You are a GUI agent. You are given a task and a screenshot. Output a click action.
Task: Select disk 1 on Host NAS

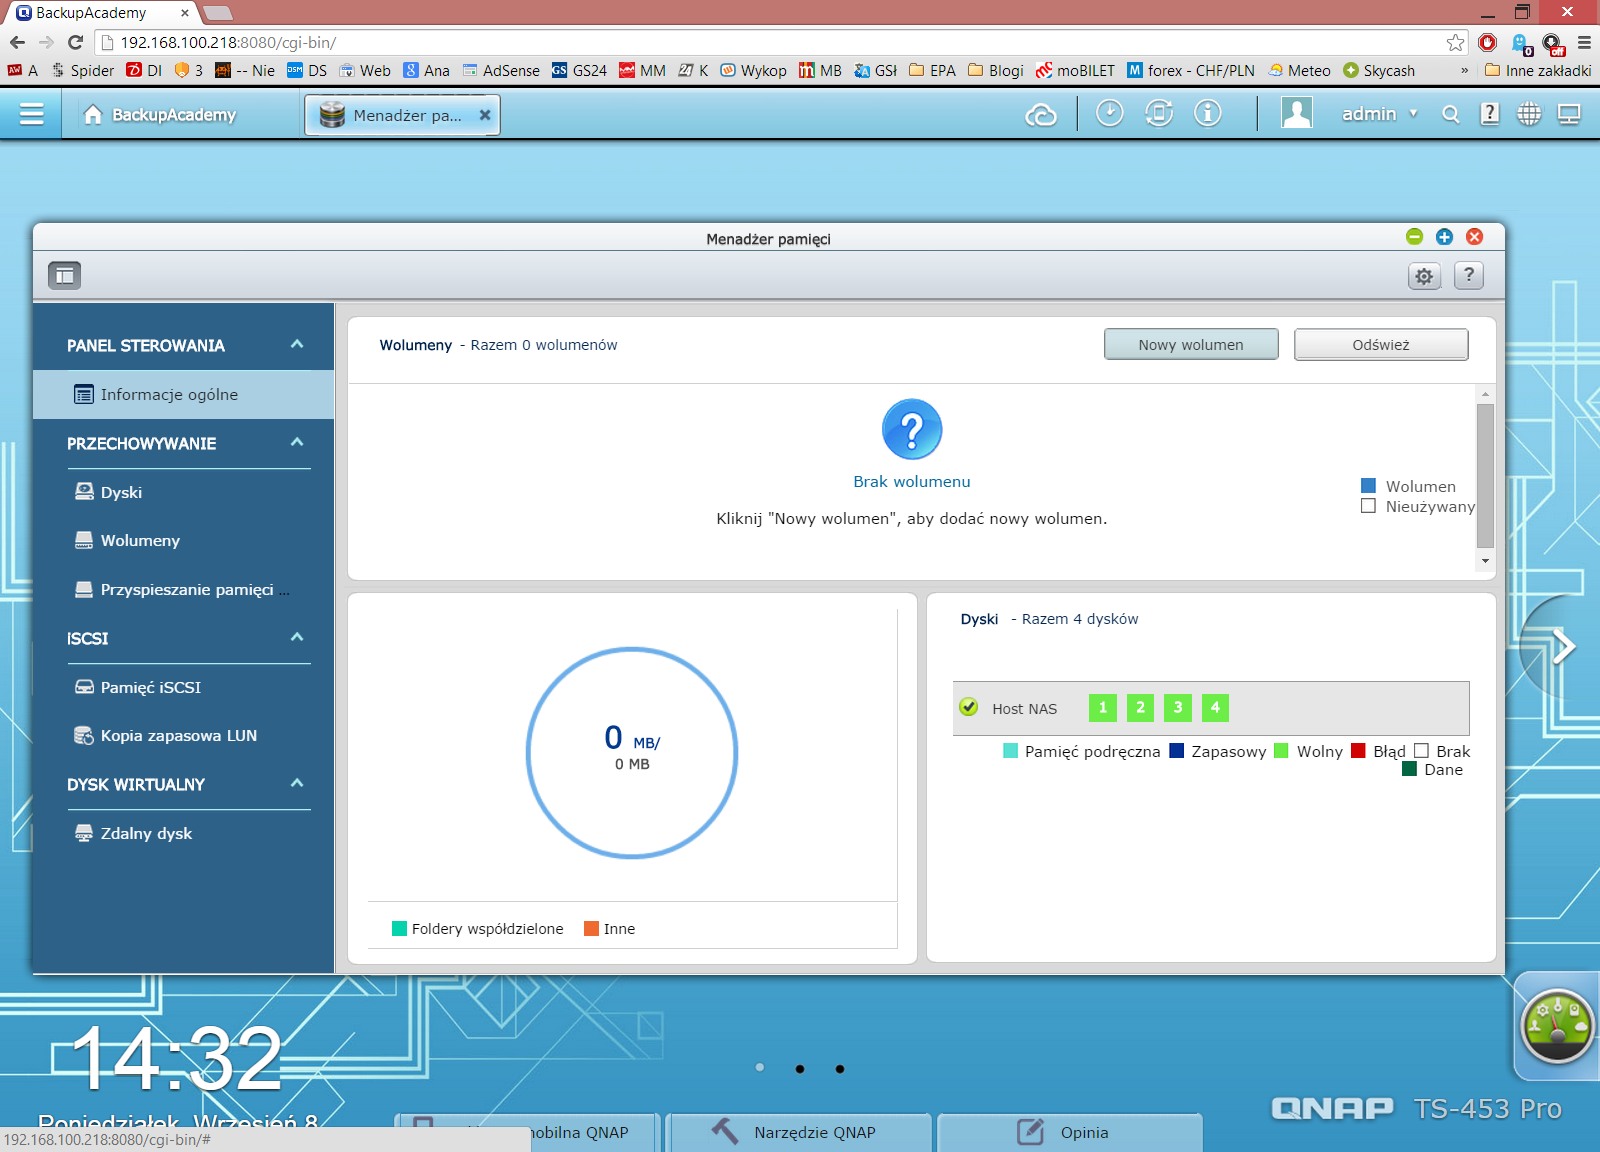[x=1102, y=708]
